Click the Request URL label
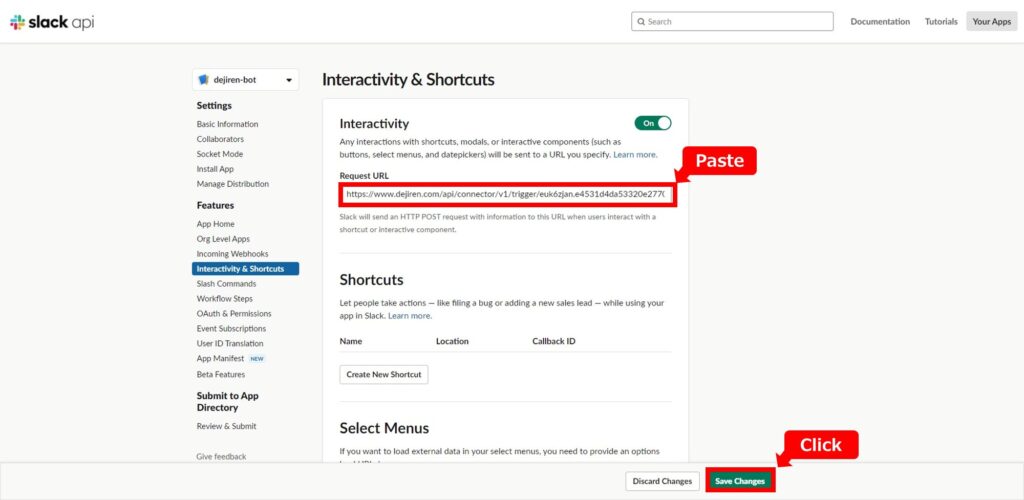Viewport: 1024px width, 500px height. [x=364, y=176]
